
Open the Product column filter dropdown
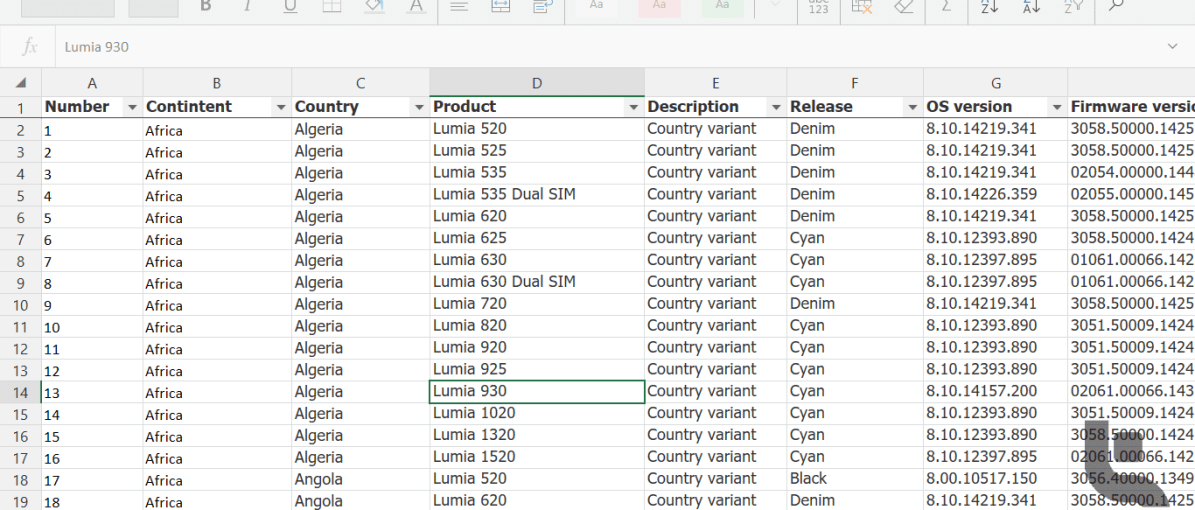633,107
